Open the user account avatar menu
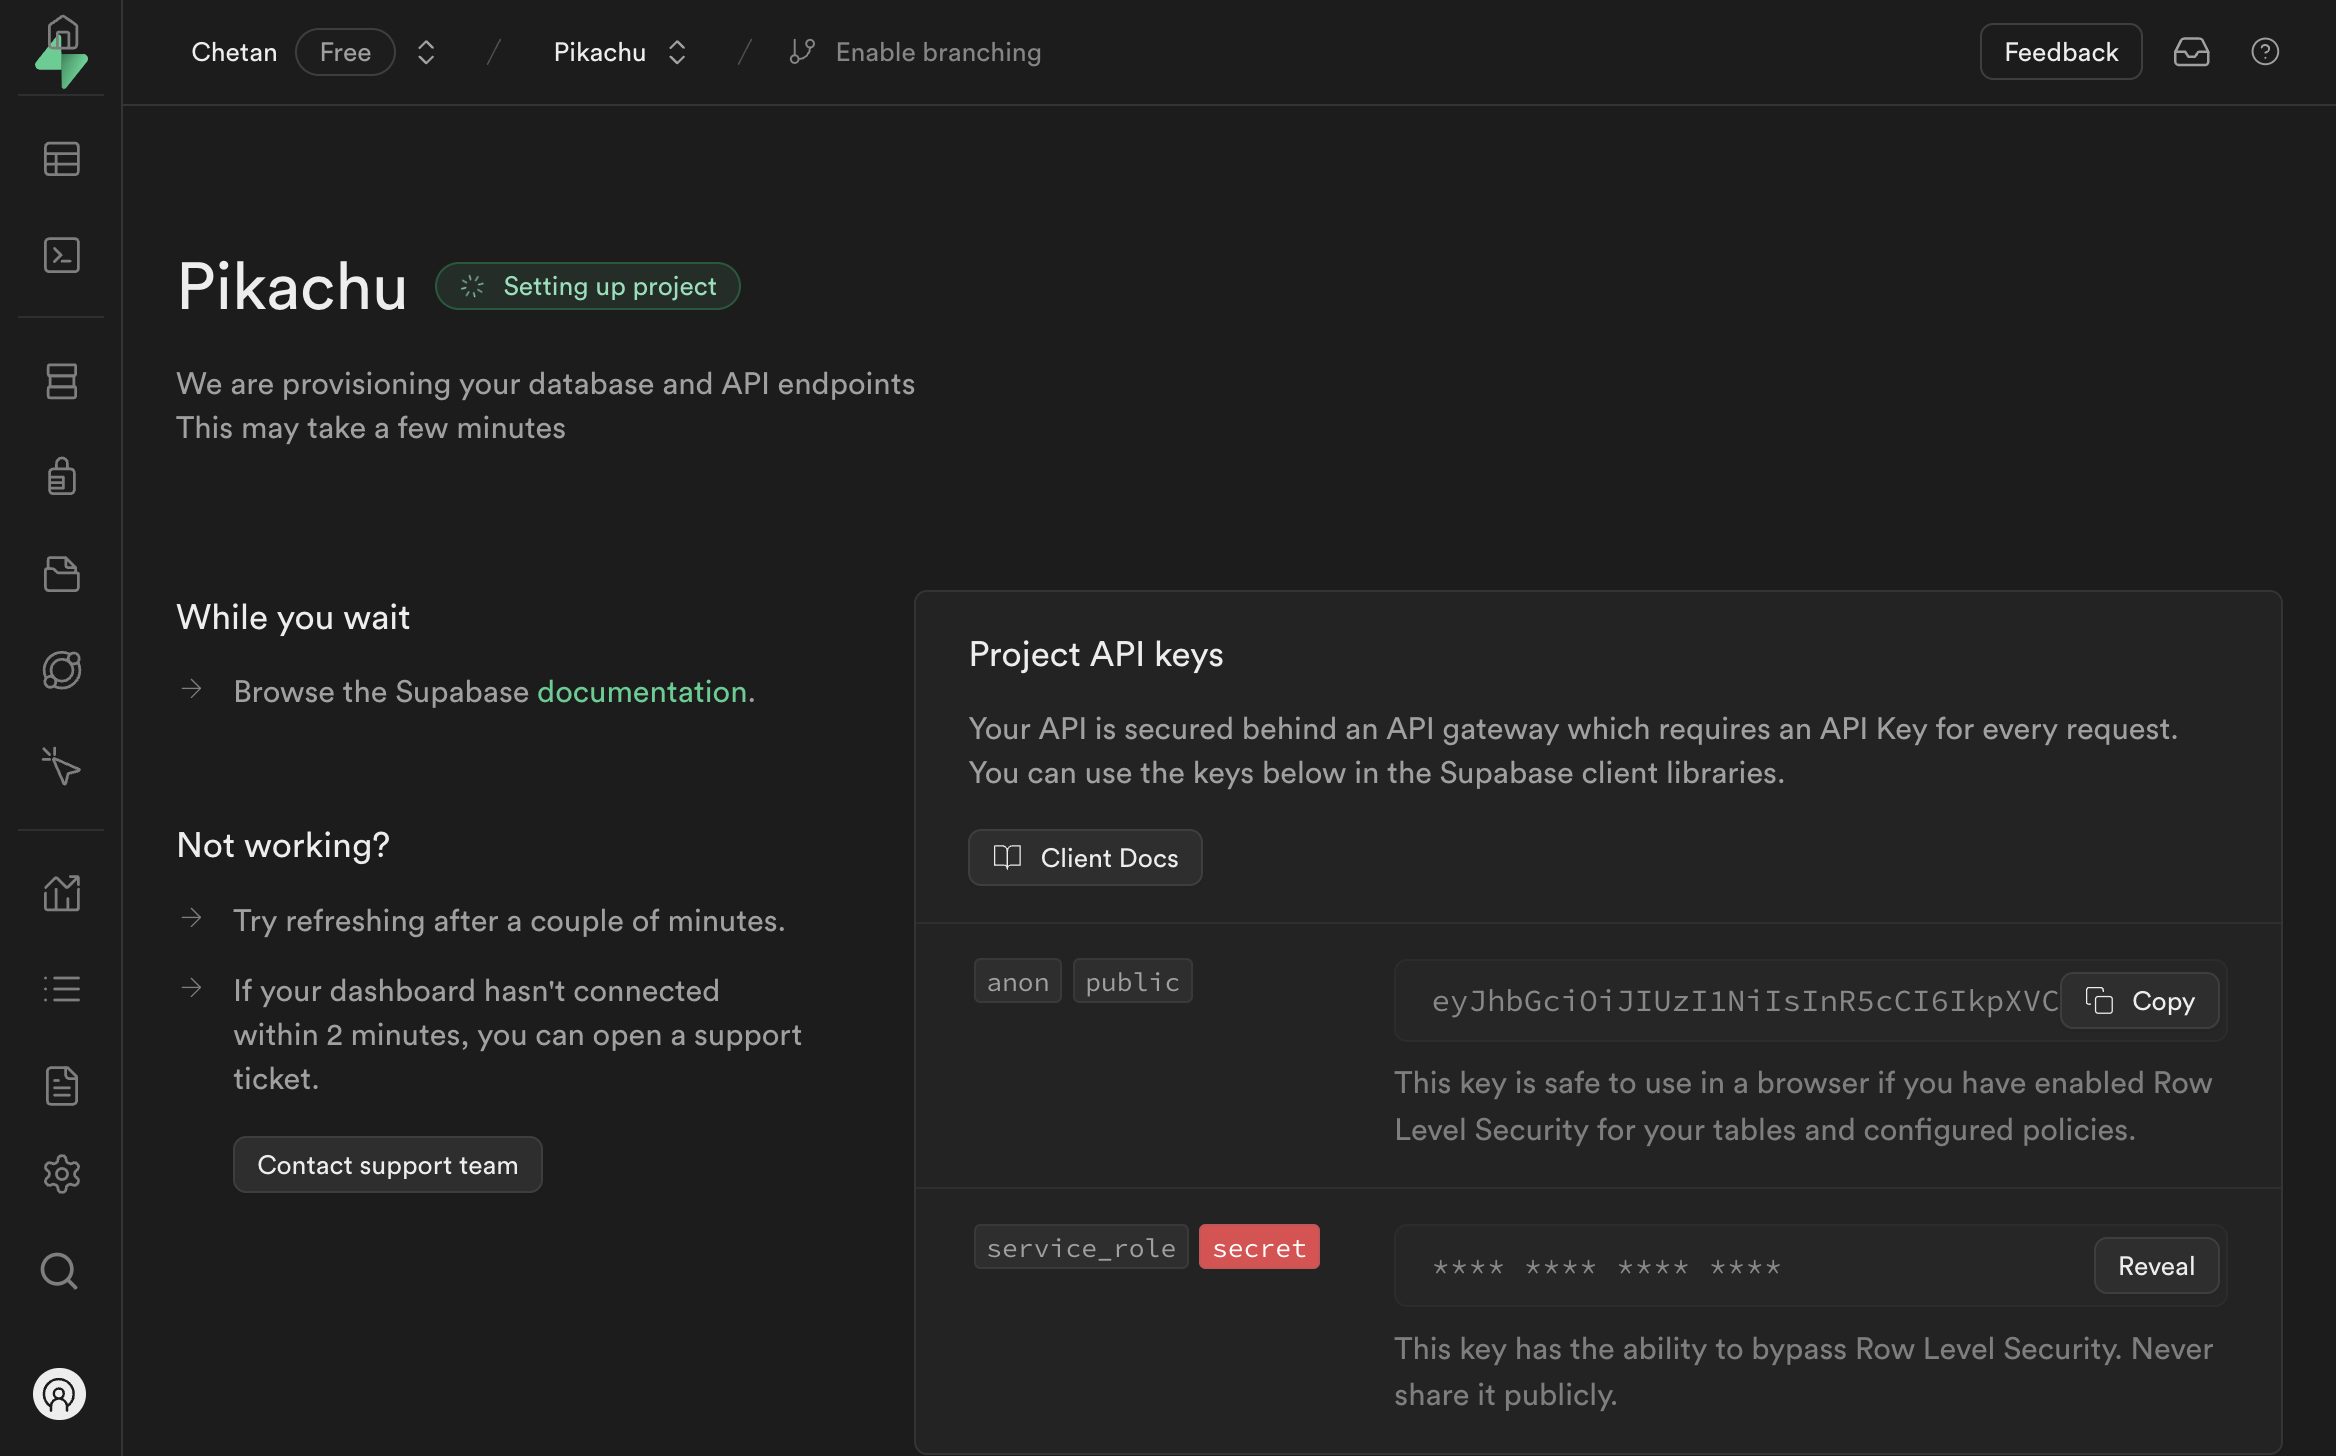The image size is (2336, 1456). pyautogui.click(x=59, y=1393)
